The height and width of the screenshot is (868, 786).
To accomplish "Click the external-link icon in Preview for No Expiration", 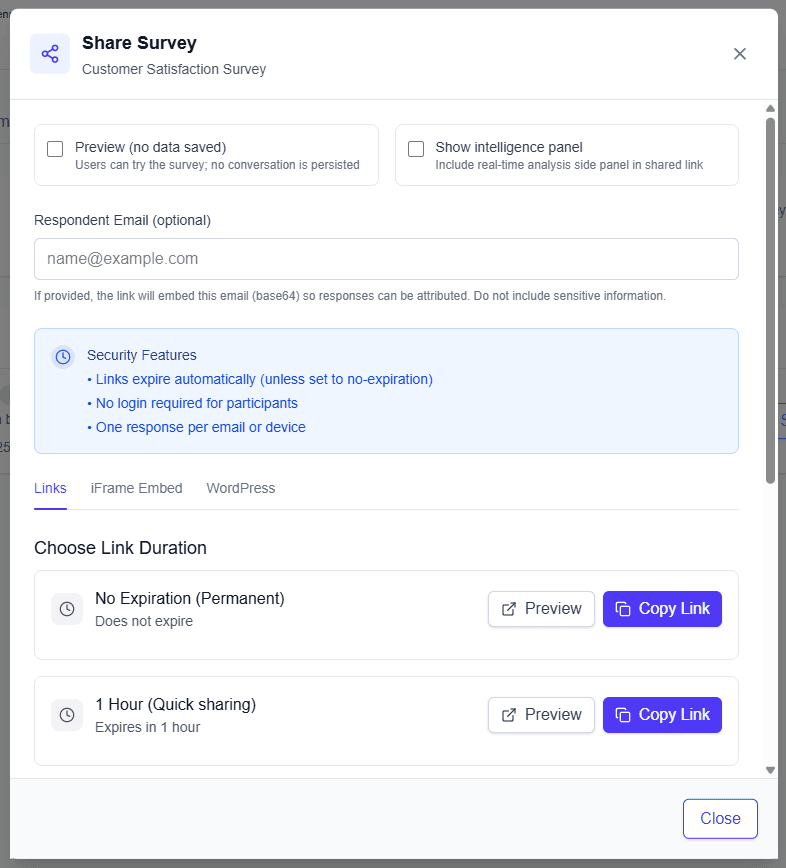I will [509, 608].
